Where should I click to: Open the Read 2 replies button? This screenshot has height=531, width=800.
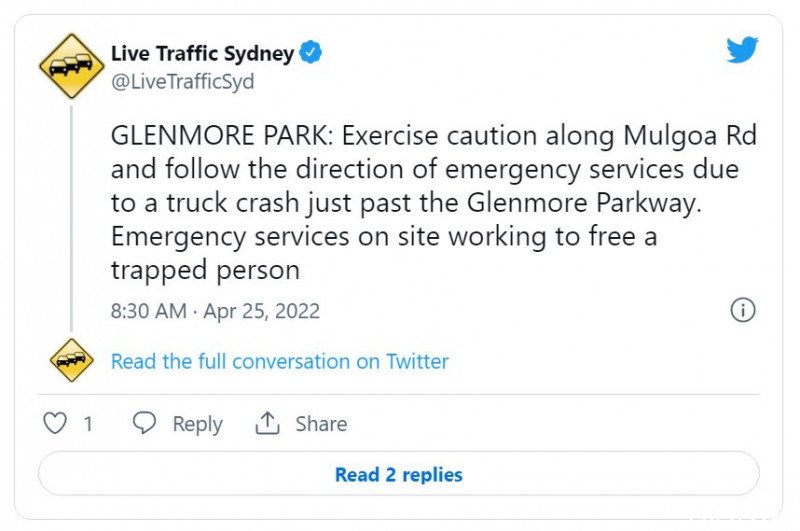click(399, 473)
